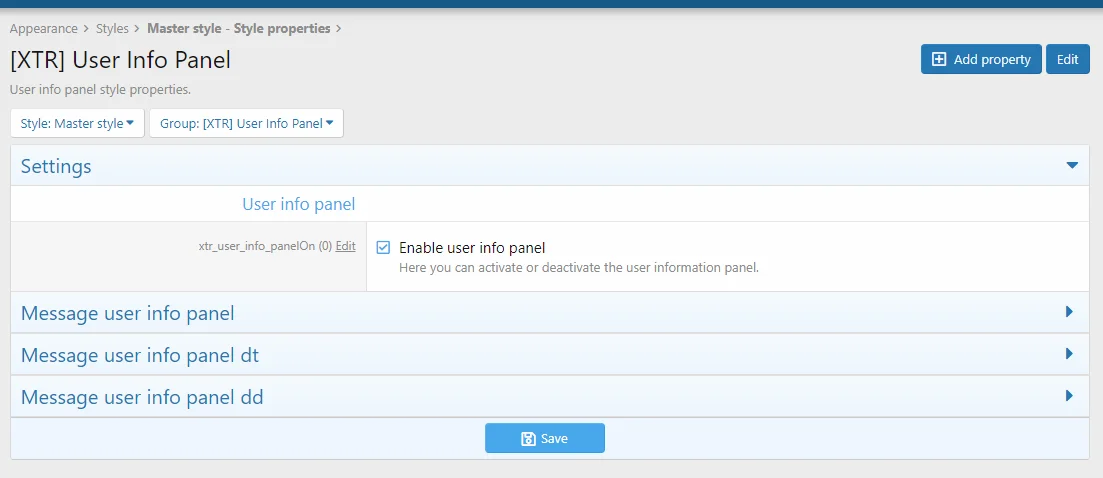
Task: Open Master style - Style properties breadcrumb
Action: click(x=238, y=29)
